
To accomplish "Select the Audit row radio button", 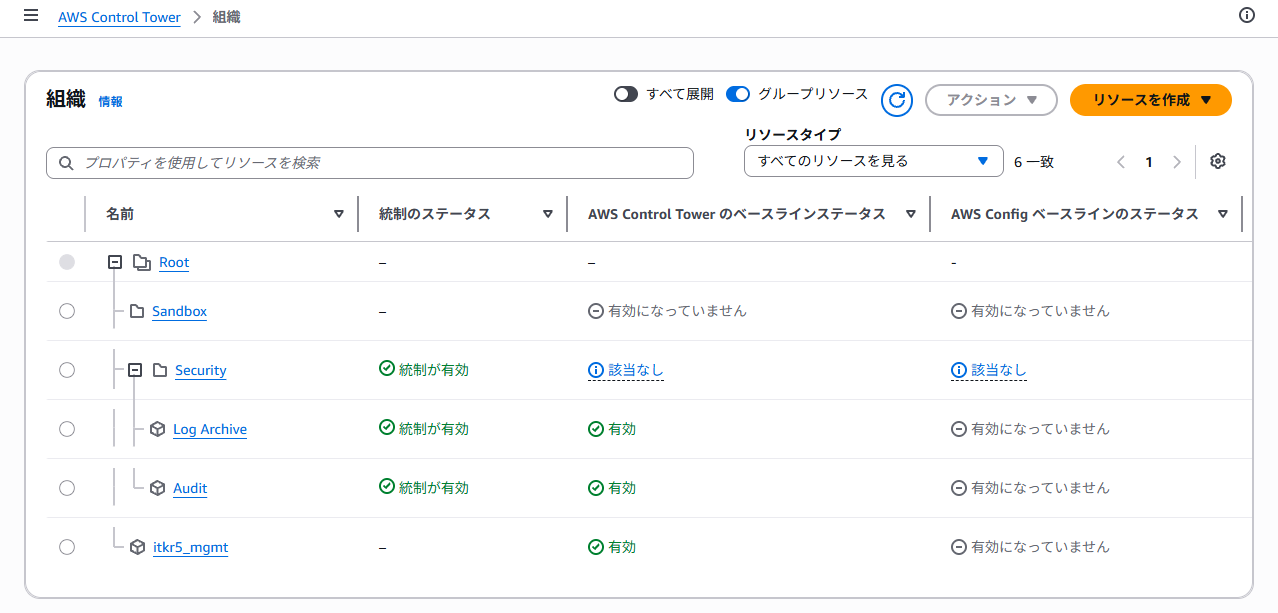I will 67,488.
